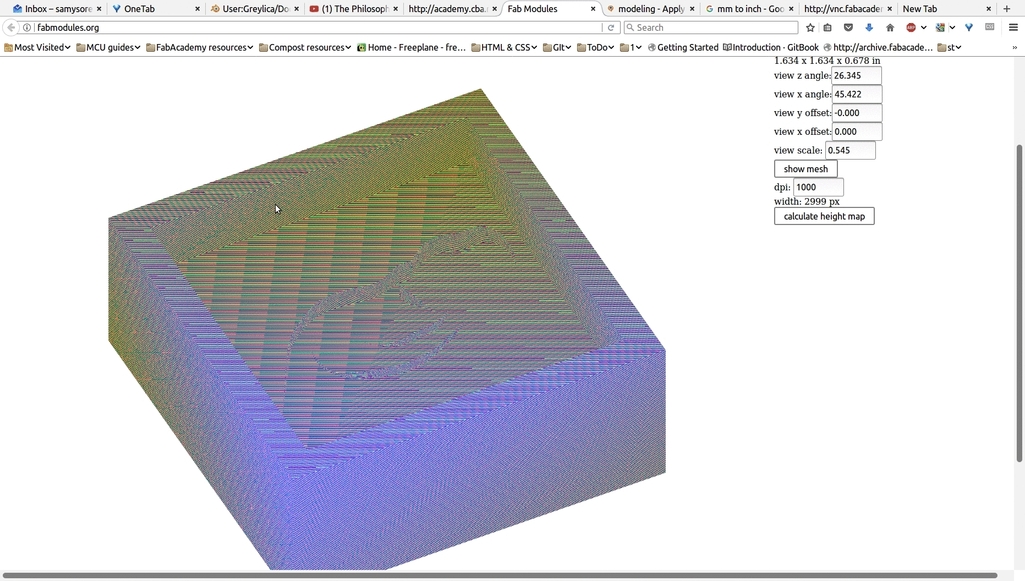Open the Compost resources bookmarks folder
This screenshot has height=581, width=1025.
305,47
